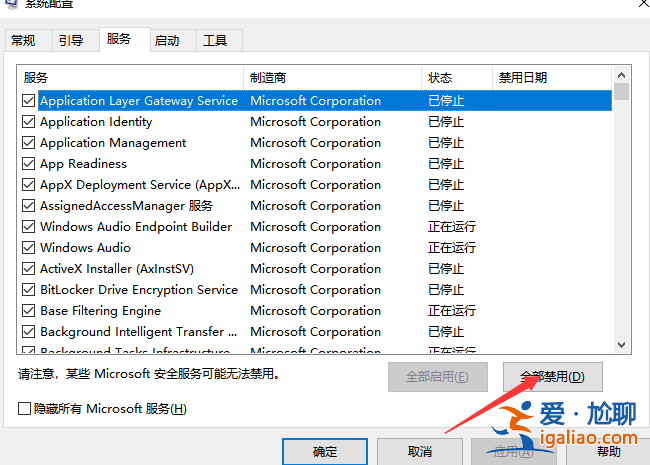
Task: Enable 隐藏所有 Microsoft 服务 checkbox
Action: coord(24,409)
